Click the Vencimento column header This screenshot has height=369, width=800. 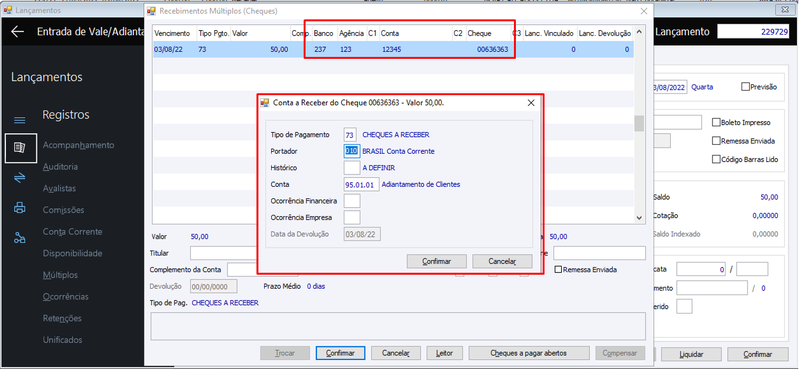[174, 33]
